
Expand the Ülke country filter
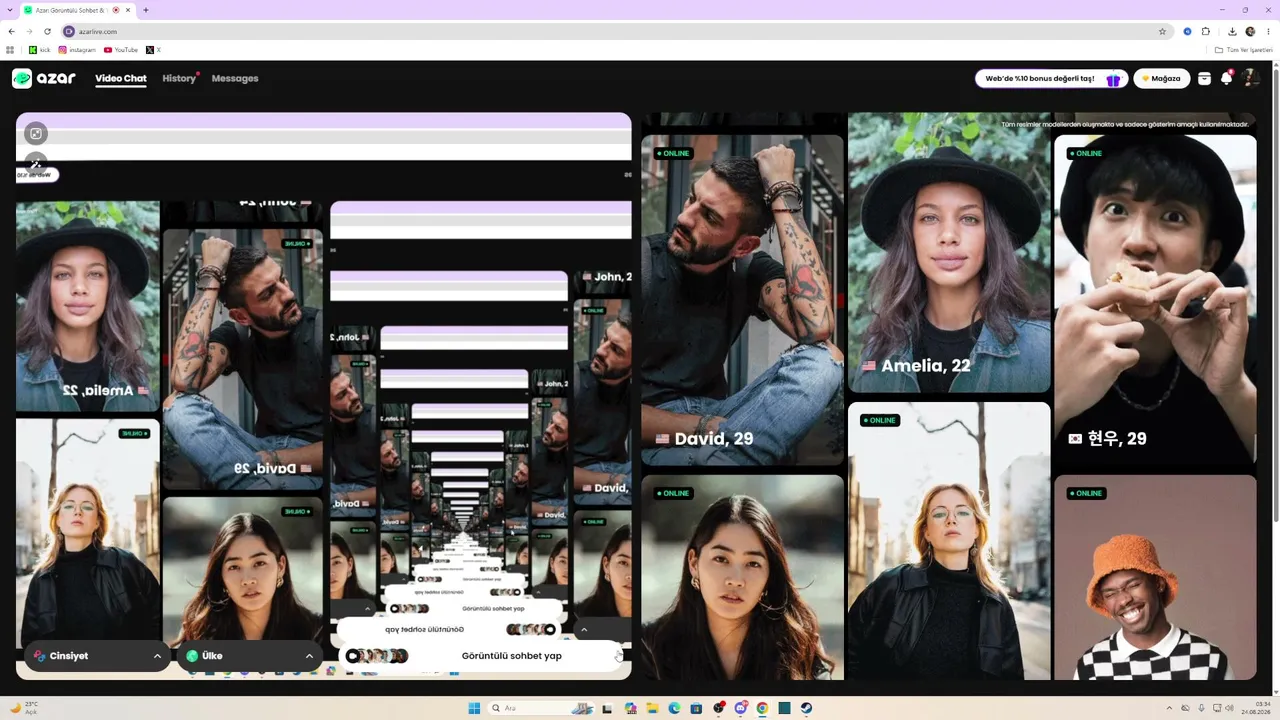[x=249, y=656]
